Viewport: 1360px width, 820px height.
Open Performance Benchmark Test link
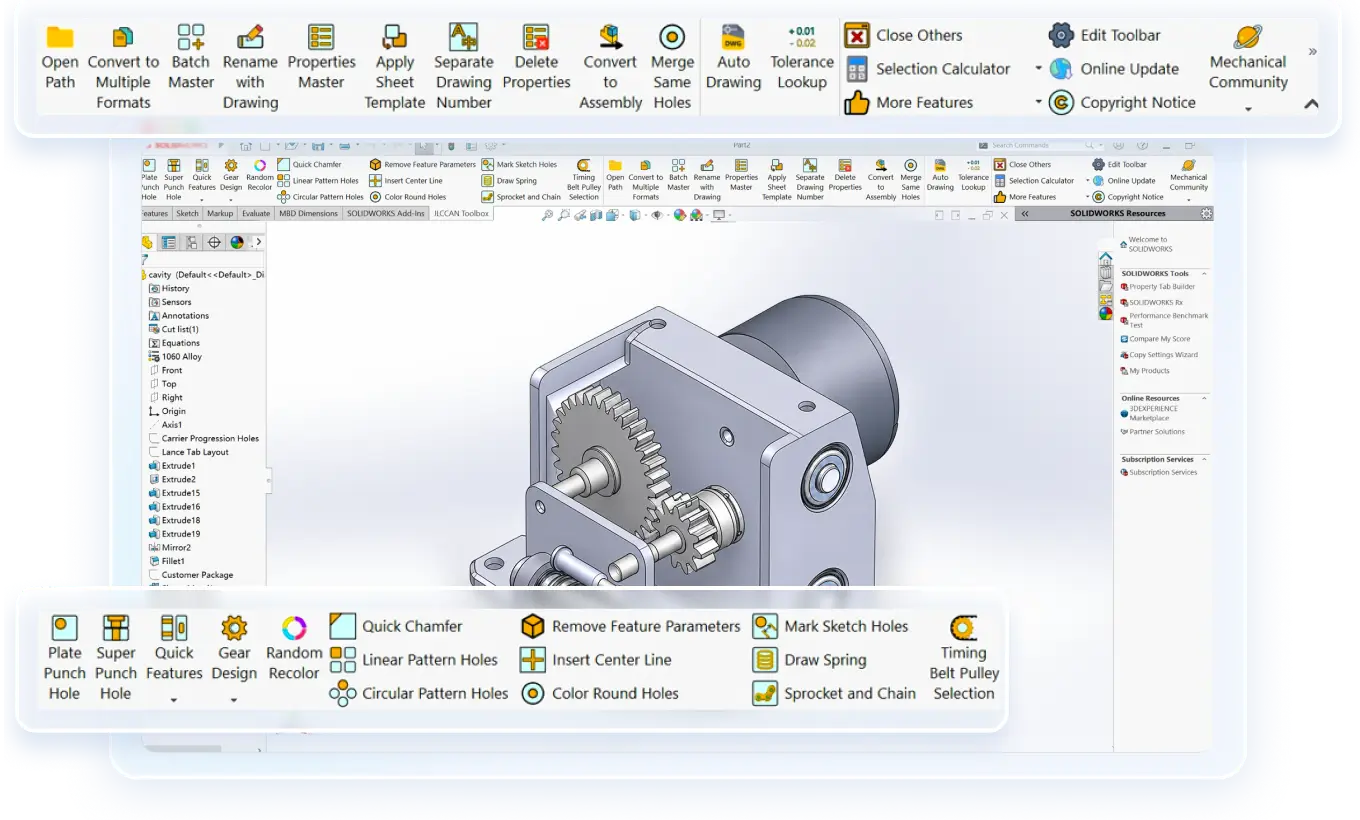coord(1168,320)
